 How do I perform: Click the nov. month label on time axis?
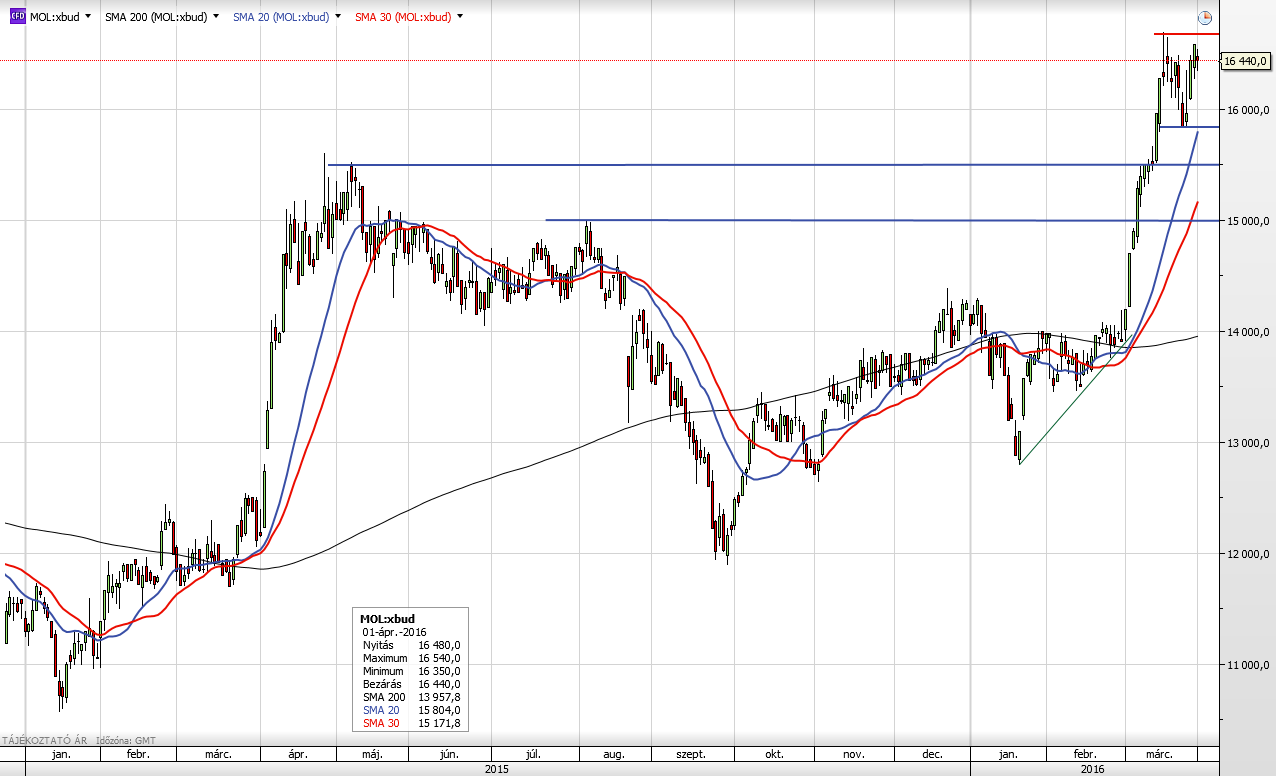(x=853, y=755)
